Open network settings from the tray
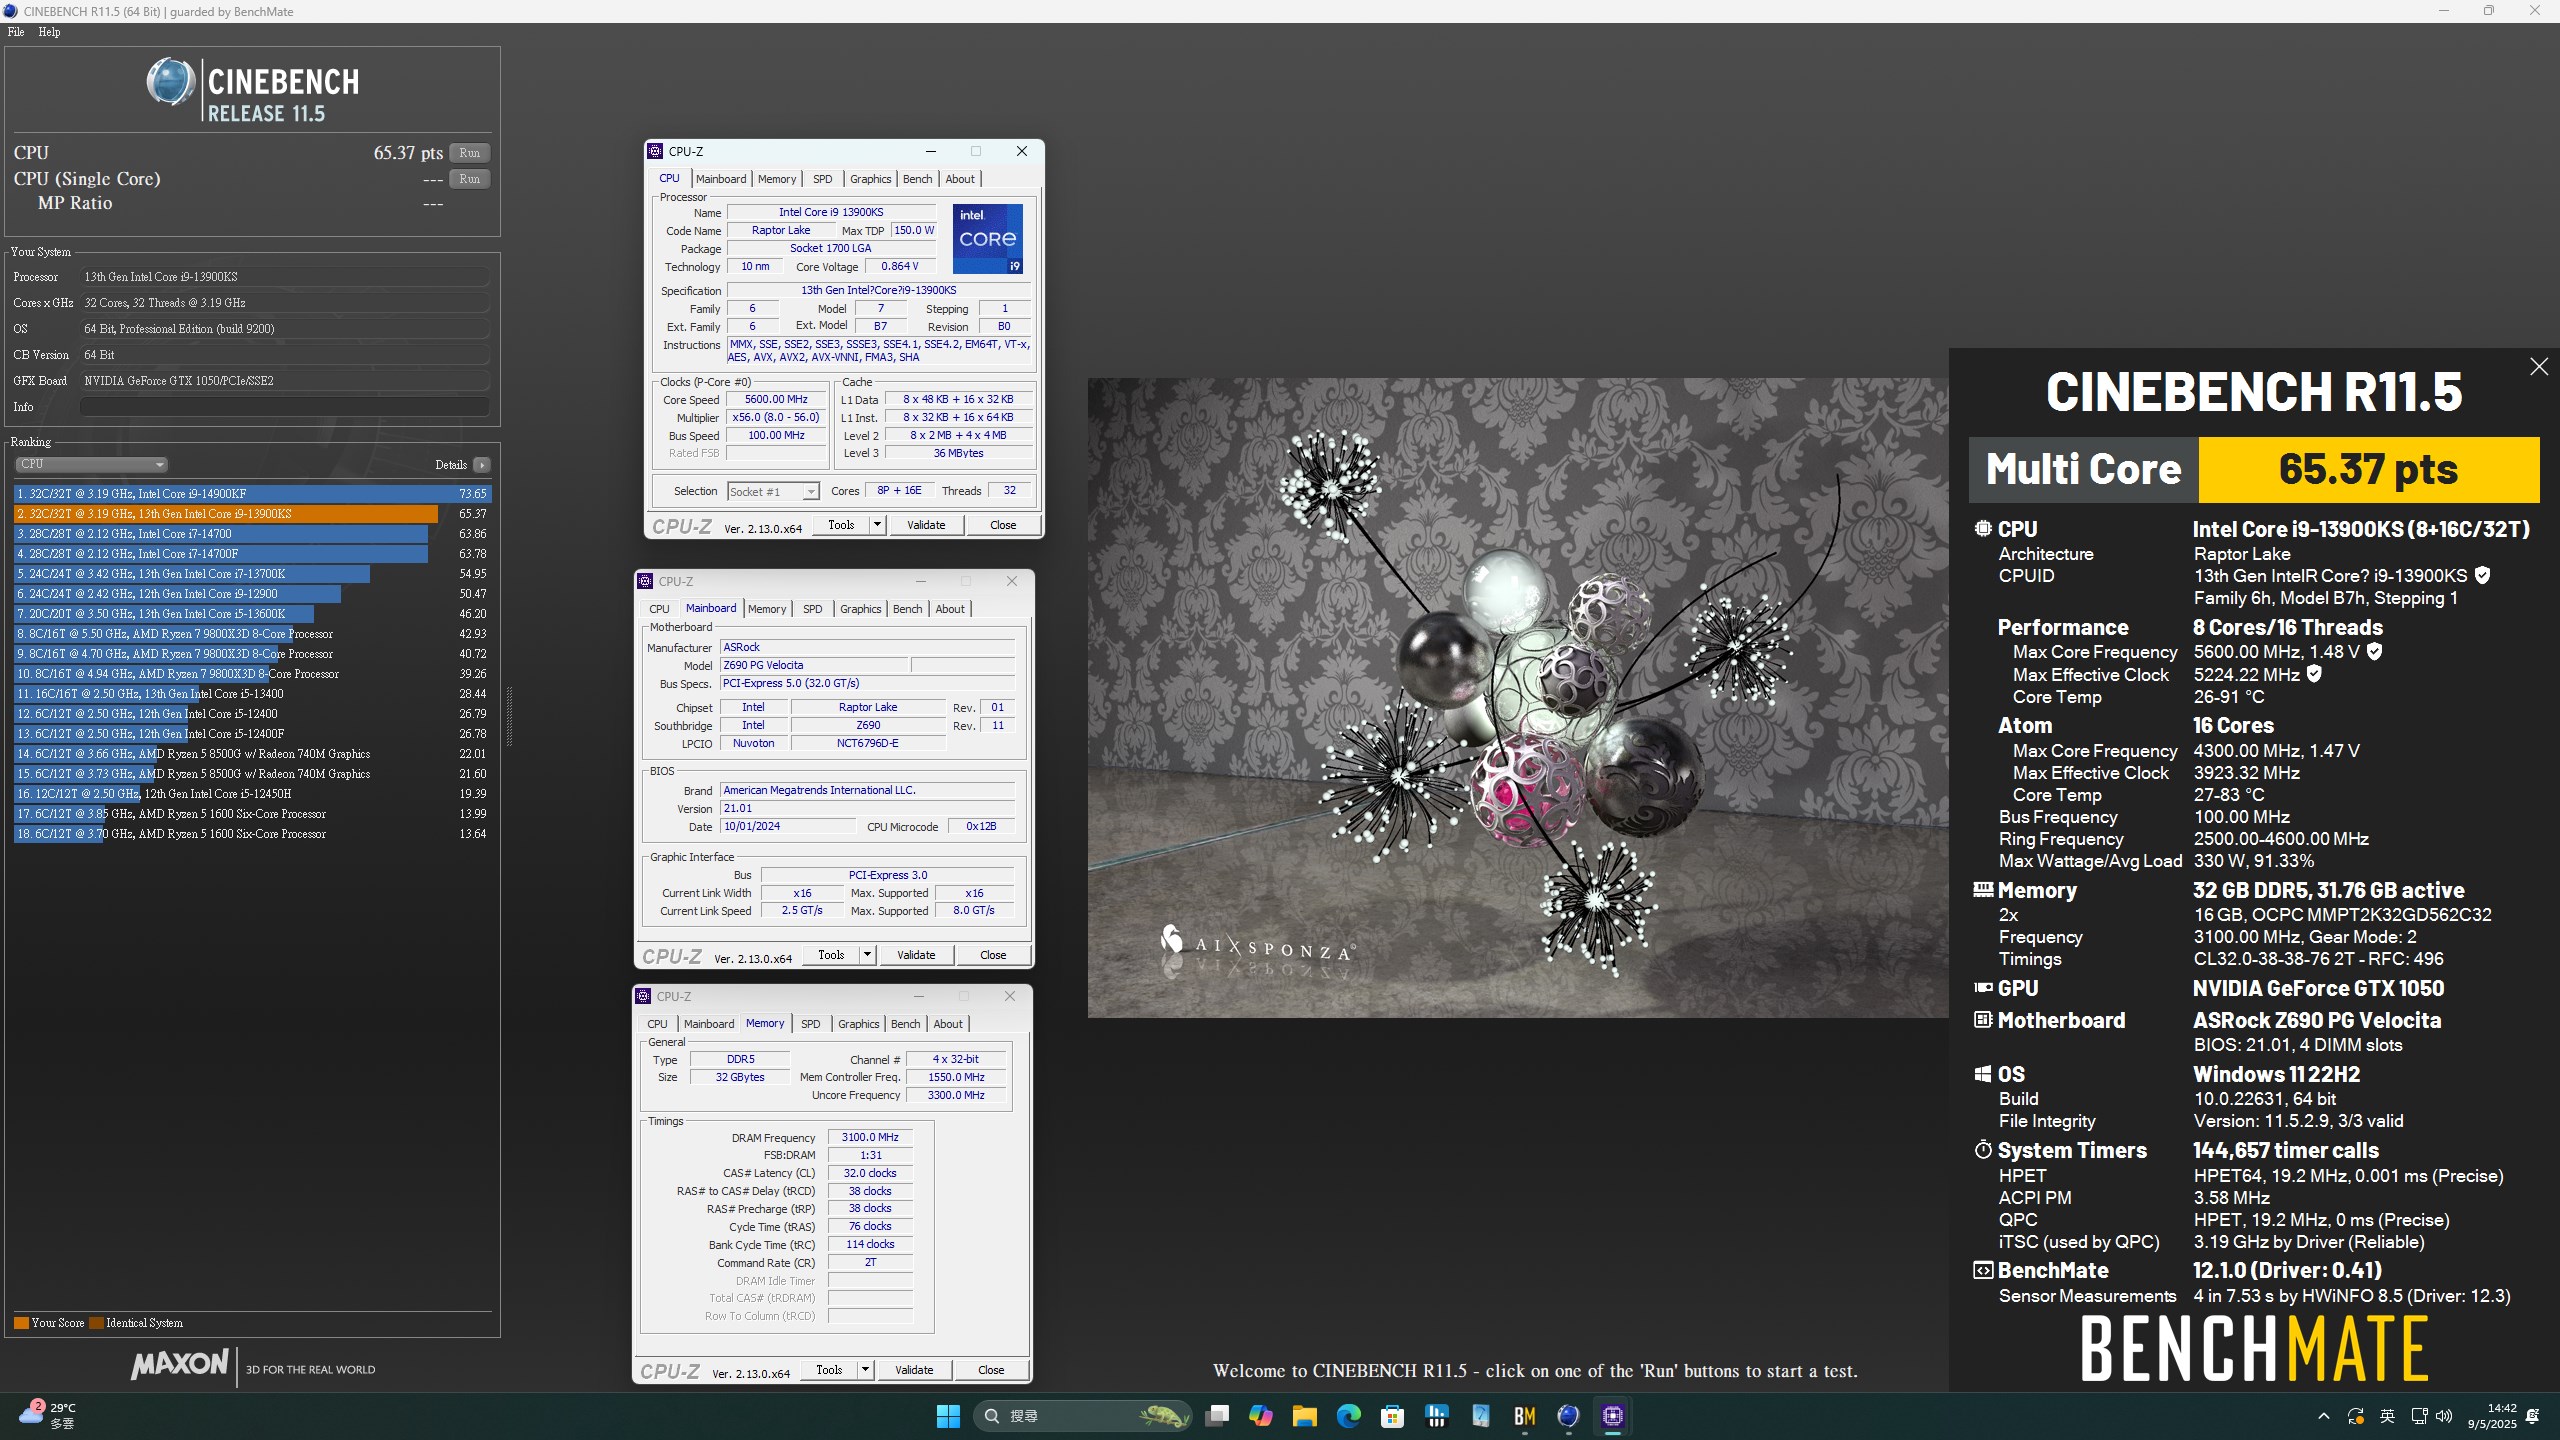Image resolution: width=2560 pixels, height=1440 pixels. tap(2419, 1416)
